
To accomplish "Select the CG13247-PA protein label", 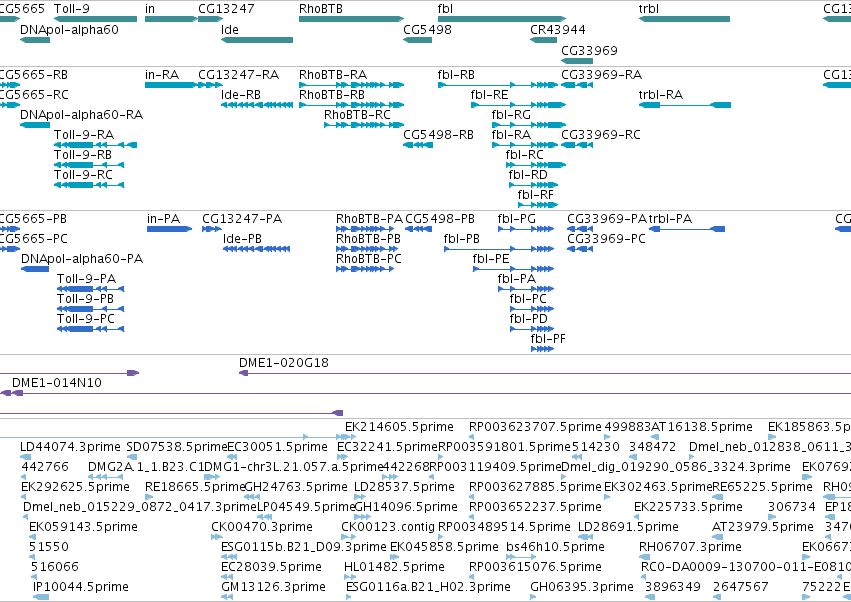I will (242, 219).
